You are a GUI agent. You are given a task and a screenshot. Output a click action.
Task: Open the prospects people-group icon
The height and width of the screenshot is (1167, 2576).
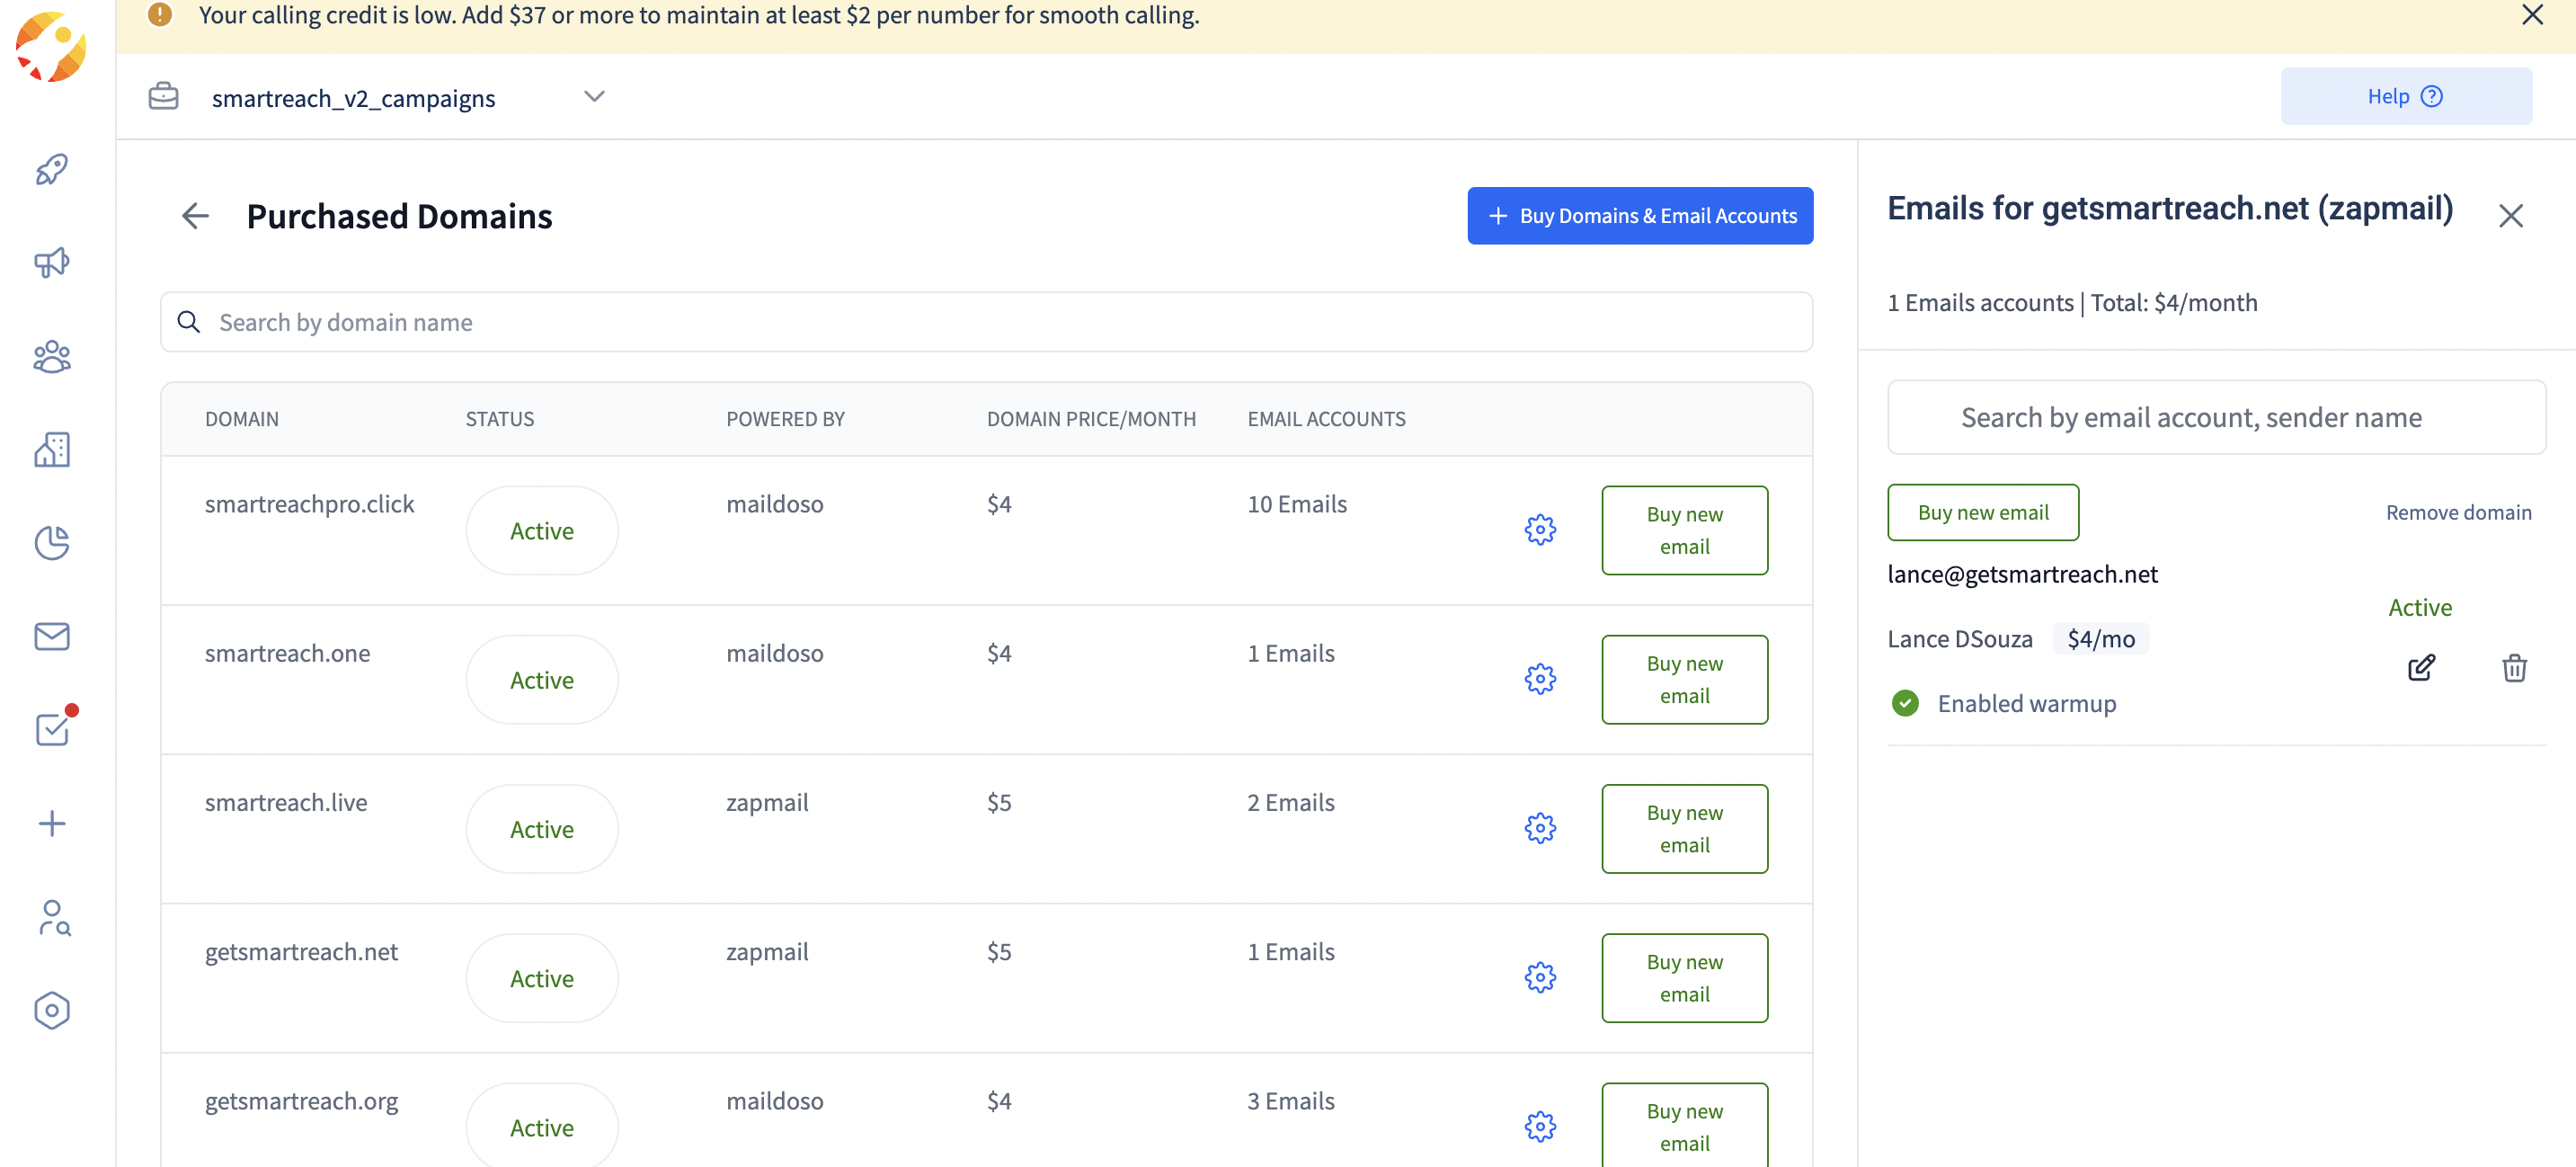click(52, 357)
